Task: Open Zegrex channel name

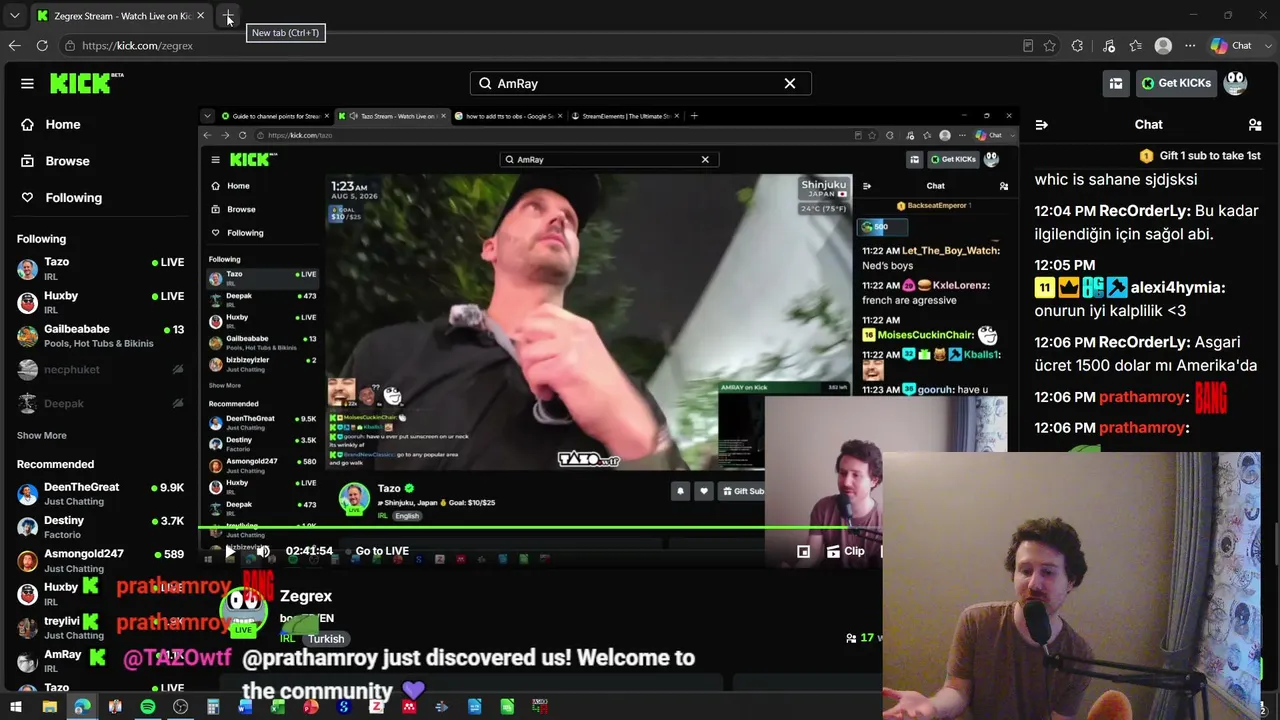Action: click(306, 596)
